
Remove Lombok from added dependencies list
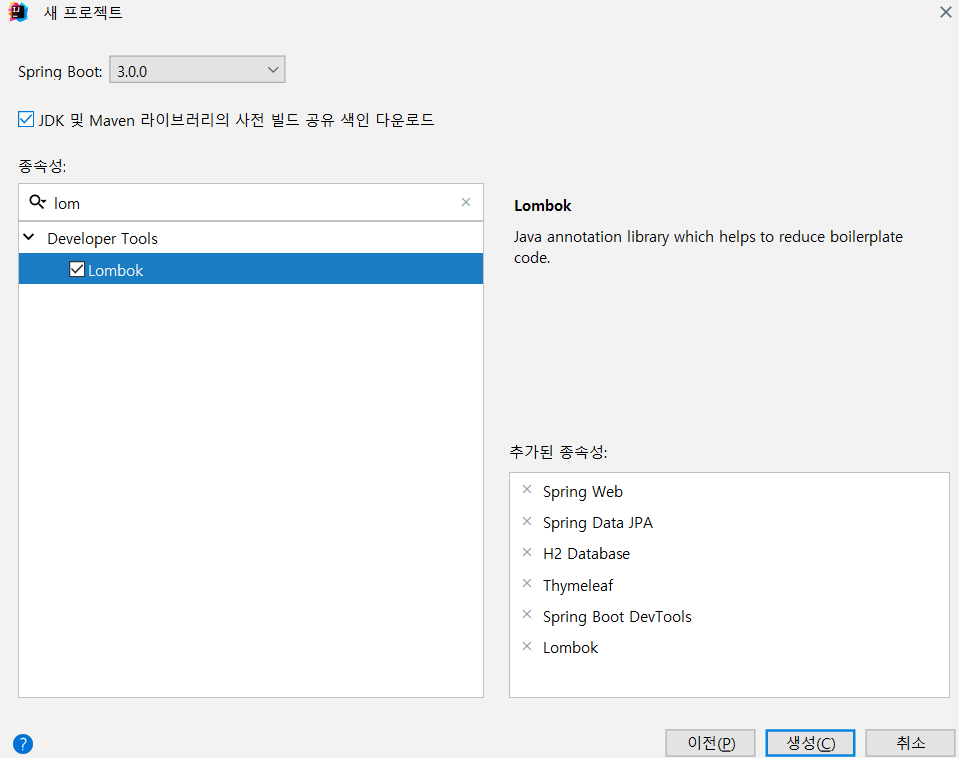pos(527,646)
